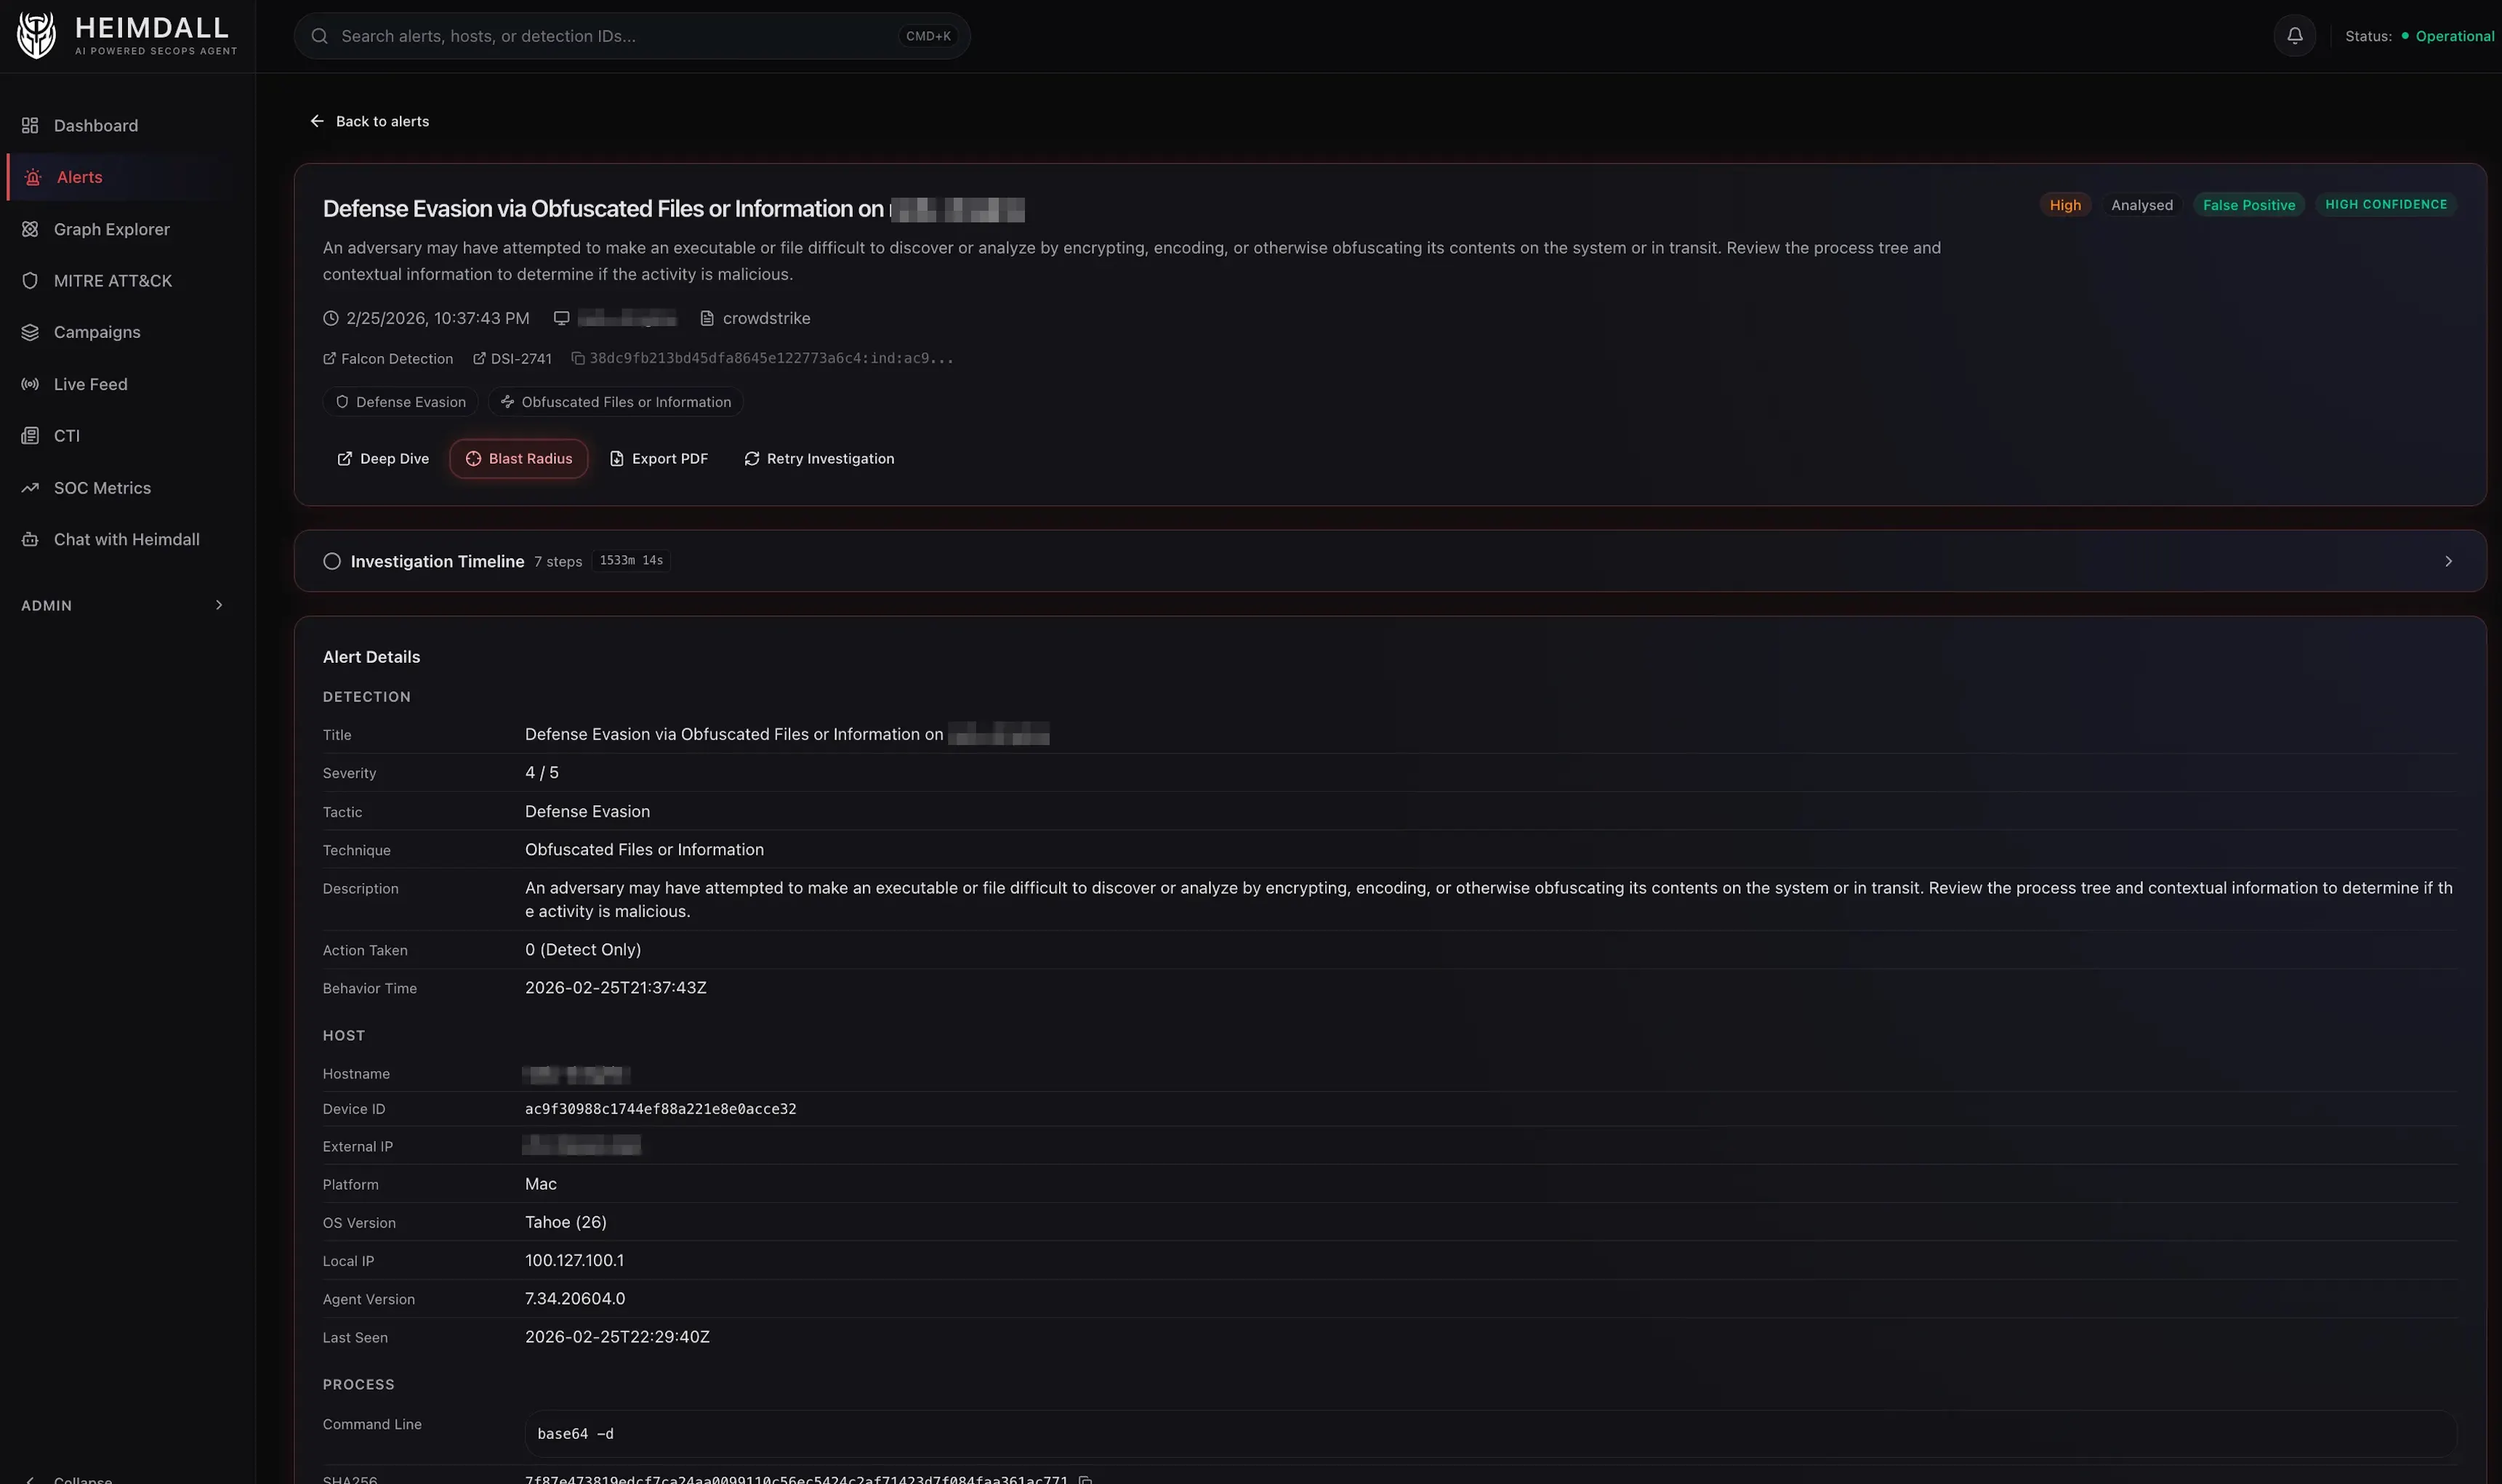Expand the Investigation Timeline
2502x1484 pixels.
2449,561
